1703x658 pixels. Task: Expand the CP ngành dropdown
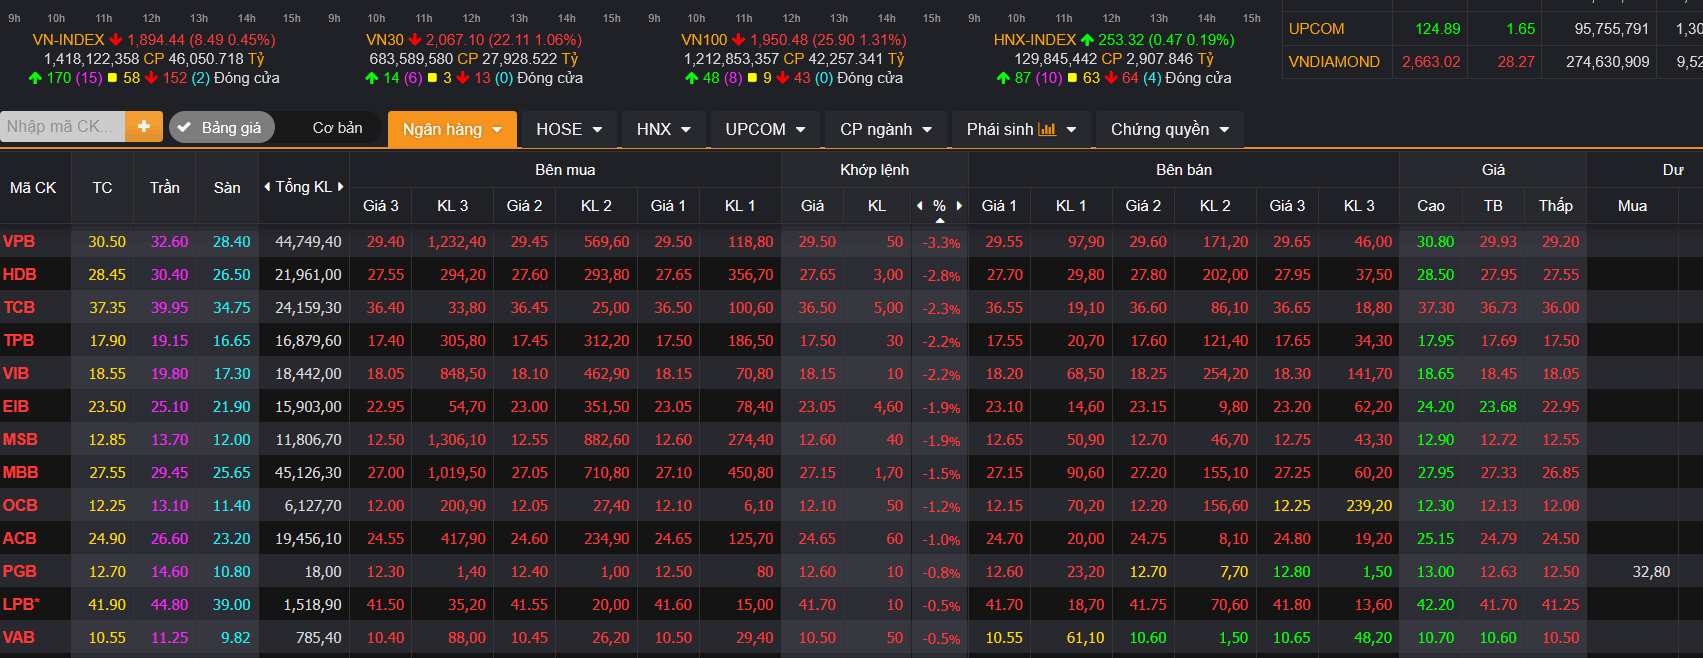886,129
